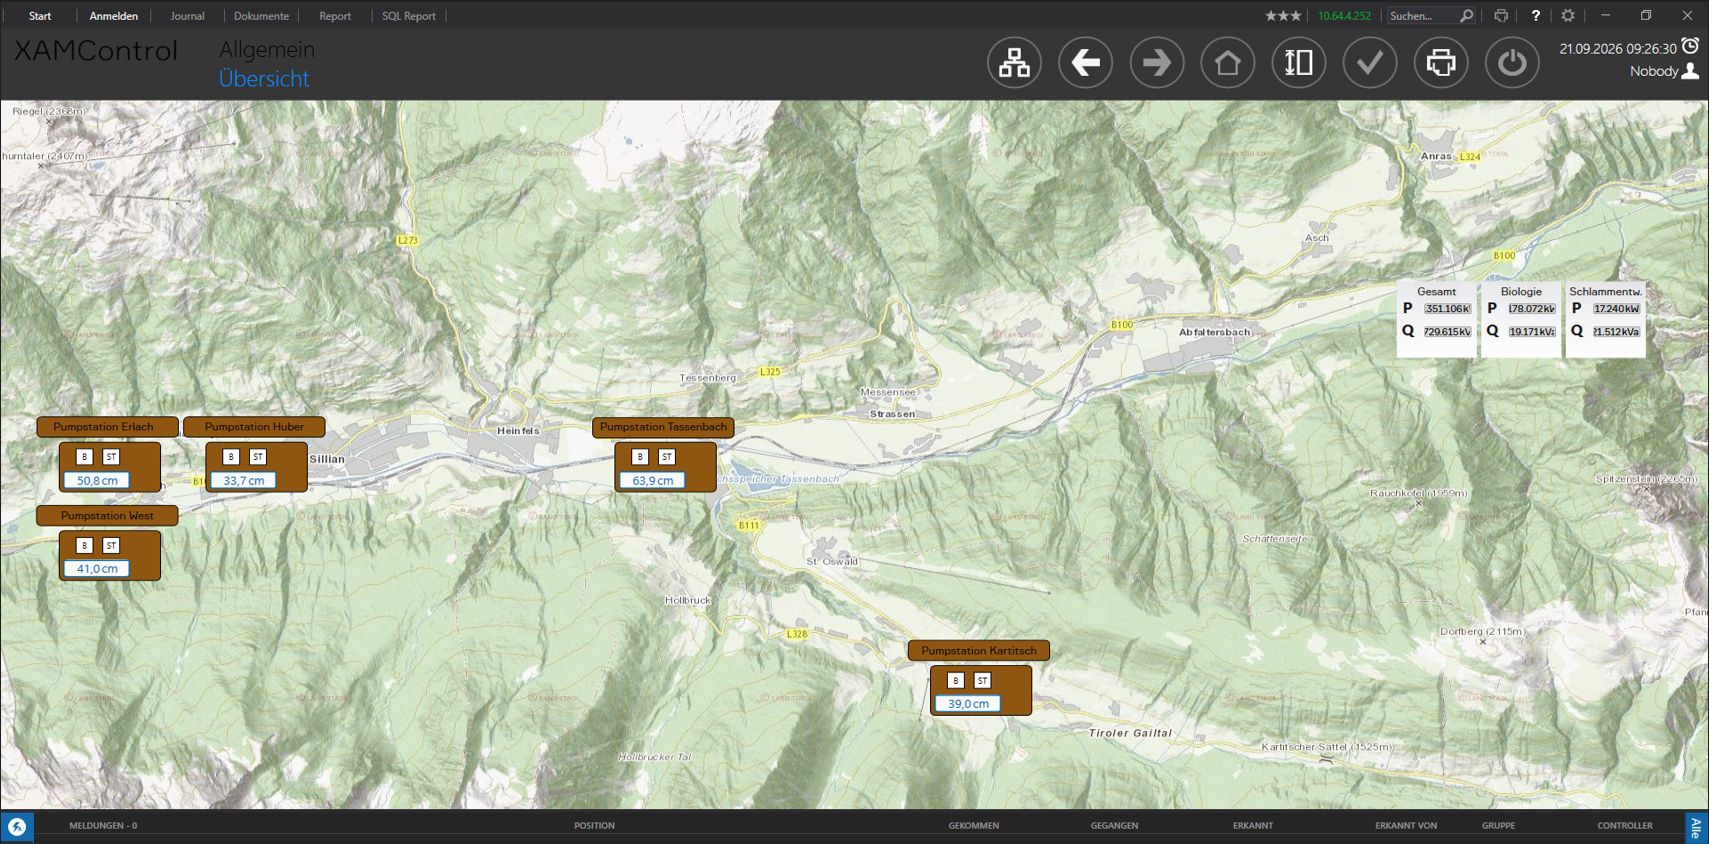Click the CONTROLLER column header
This screenshot has width=1709, height=844.
[1625, 826]
